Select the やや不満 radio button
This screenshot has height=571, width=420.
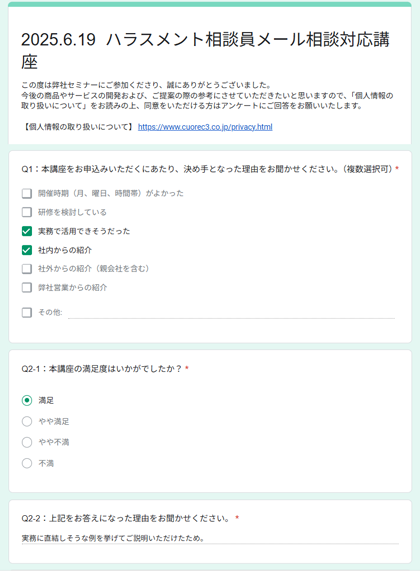pos(27,442)
